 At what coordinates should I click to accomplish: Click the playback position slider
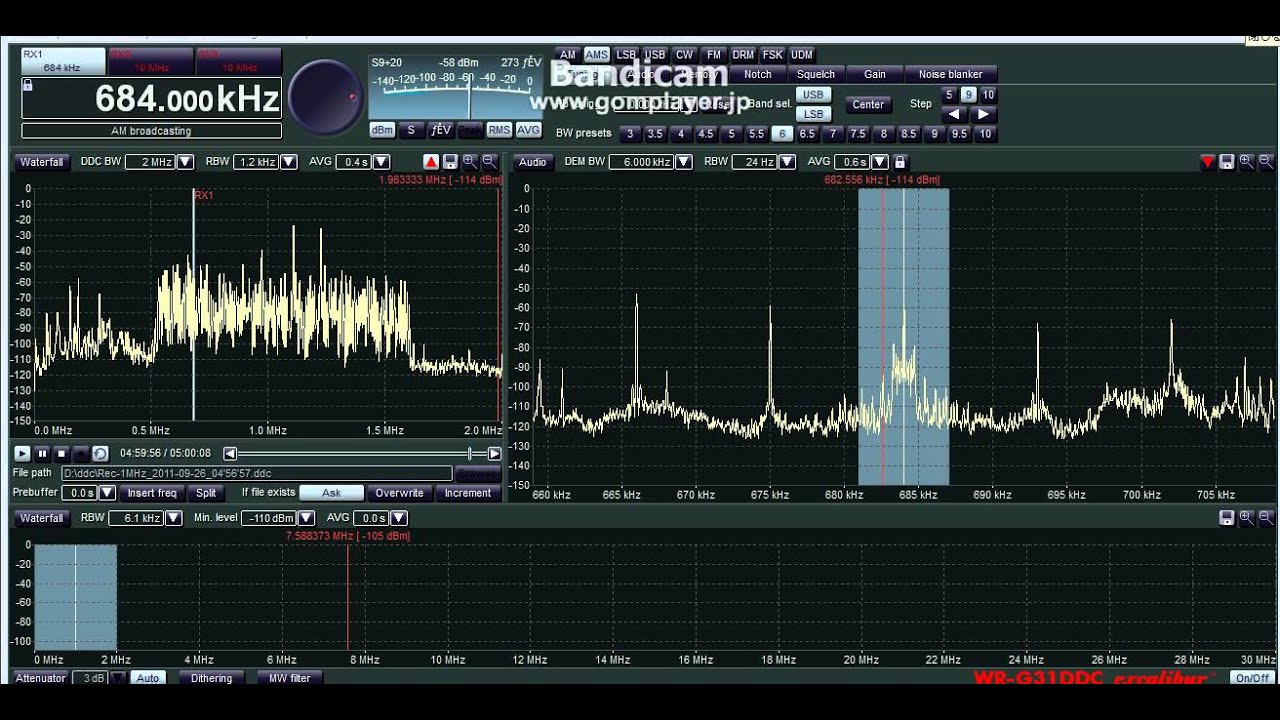[x=362, y=454]
